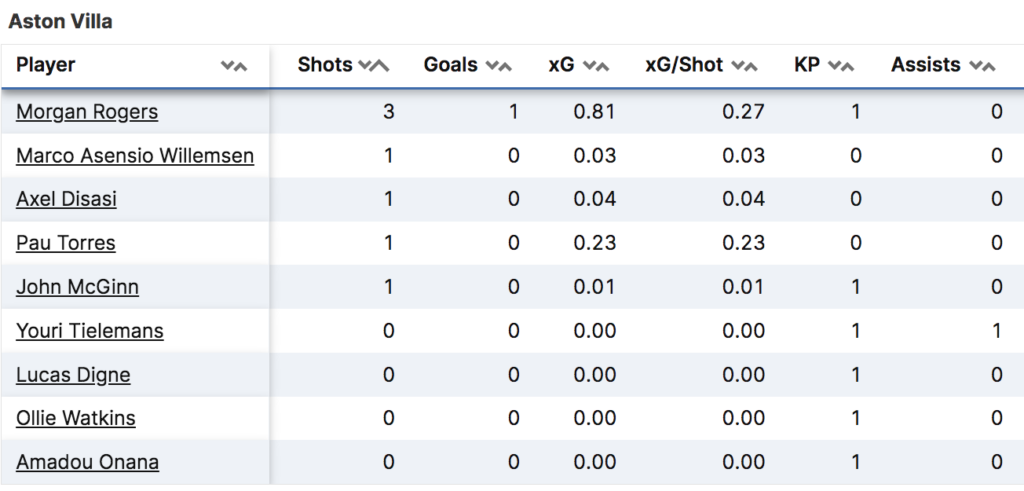This screenshot has width=1024, height=491.
Task: Select the Pau Torres name link
Action: tap(65, 243)
